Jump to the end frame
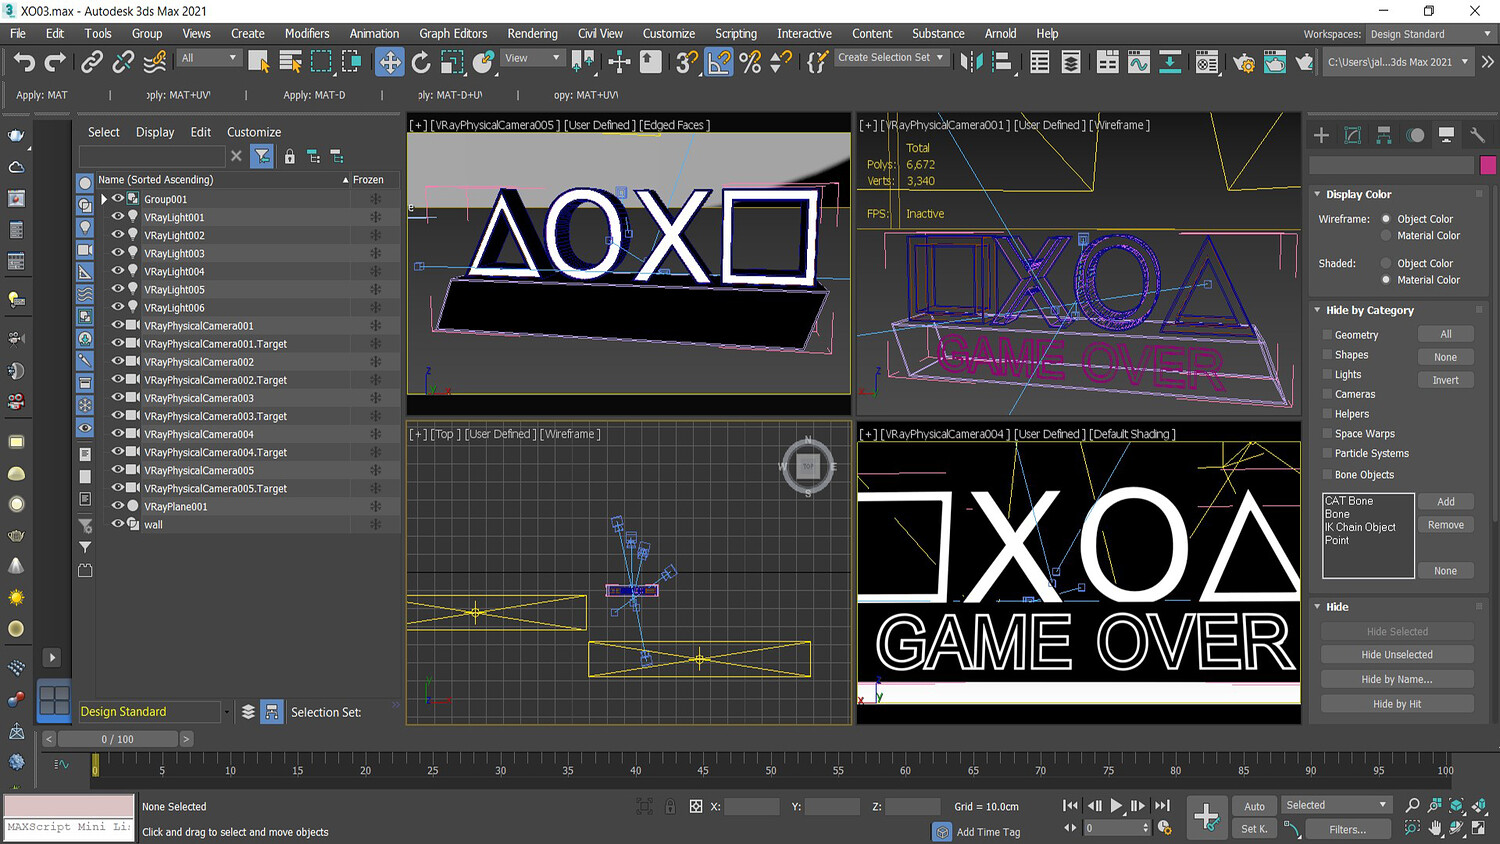1500x844 pixels. pyautogui.click(x=1162, y=806)
